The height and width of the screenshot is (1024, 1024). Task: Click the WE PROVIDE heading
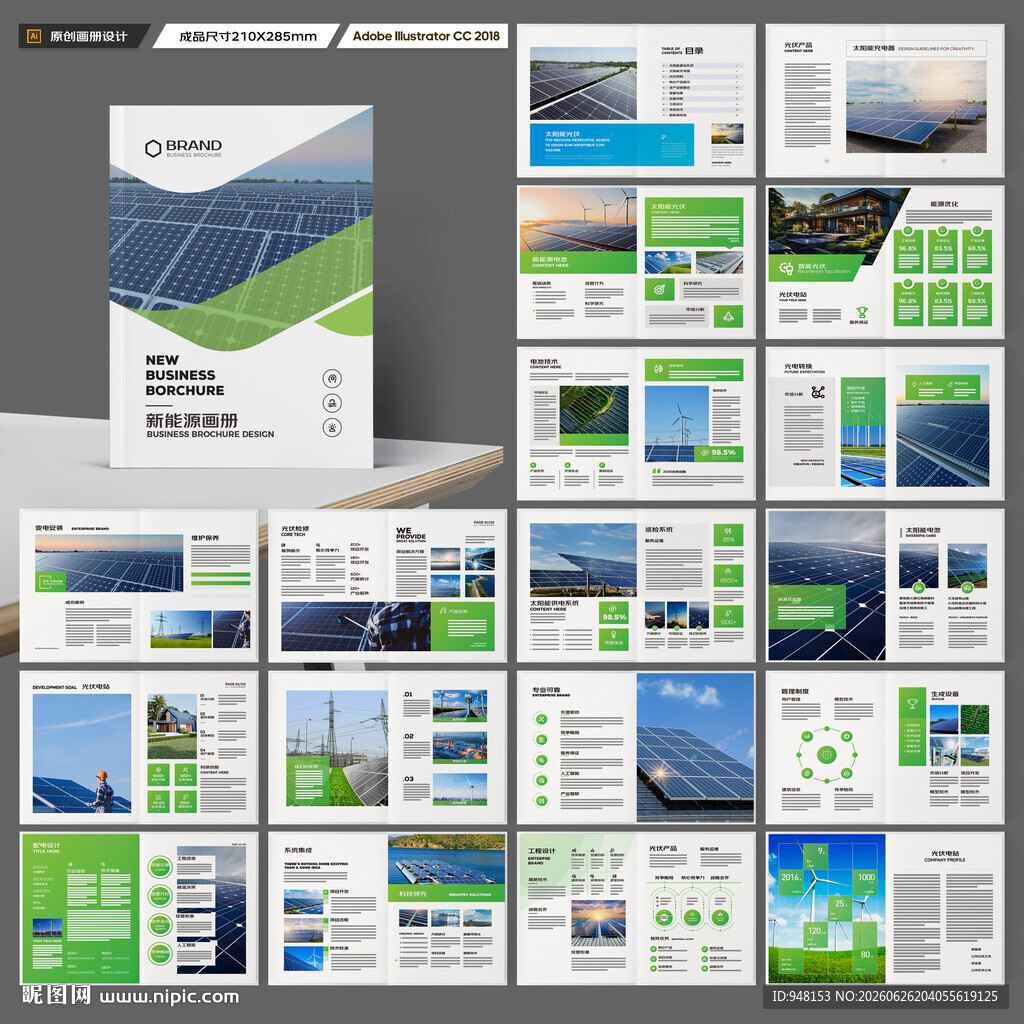411,534
